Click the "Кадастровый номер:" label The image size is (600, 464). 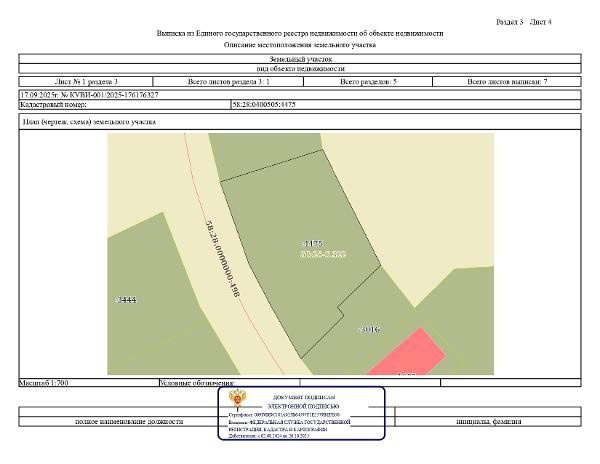(53, 104)
